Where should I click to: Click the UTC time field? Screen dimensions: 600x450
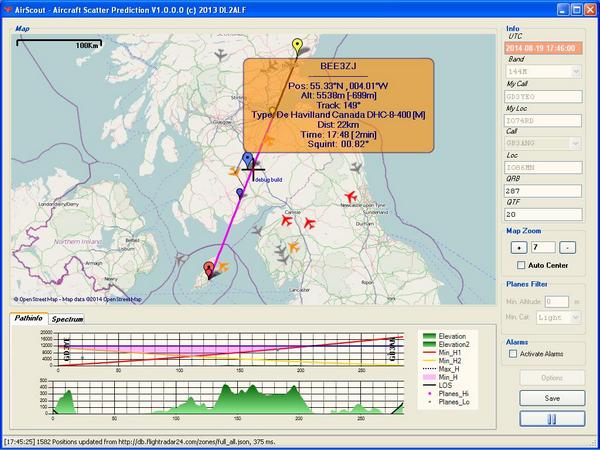coord(543,48)
